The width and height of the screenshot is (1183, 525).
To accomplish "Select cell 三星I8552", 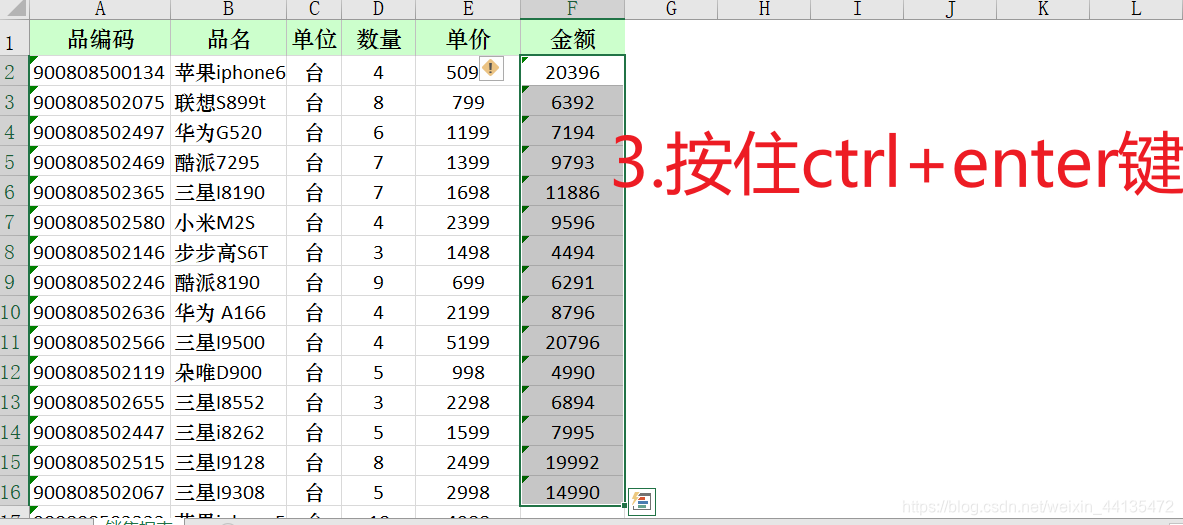I will tap(229, 402).
